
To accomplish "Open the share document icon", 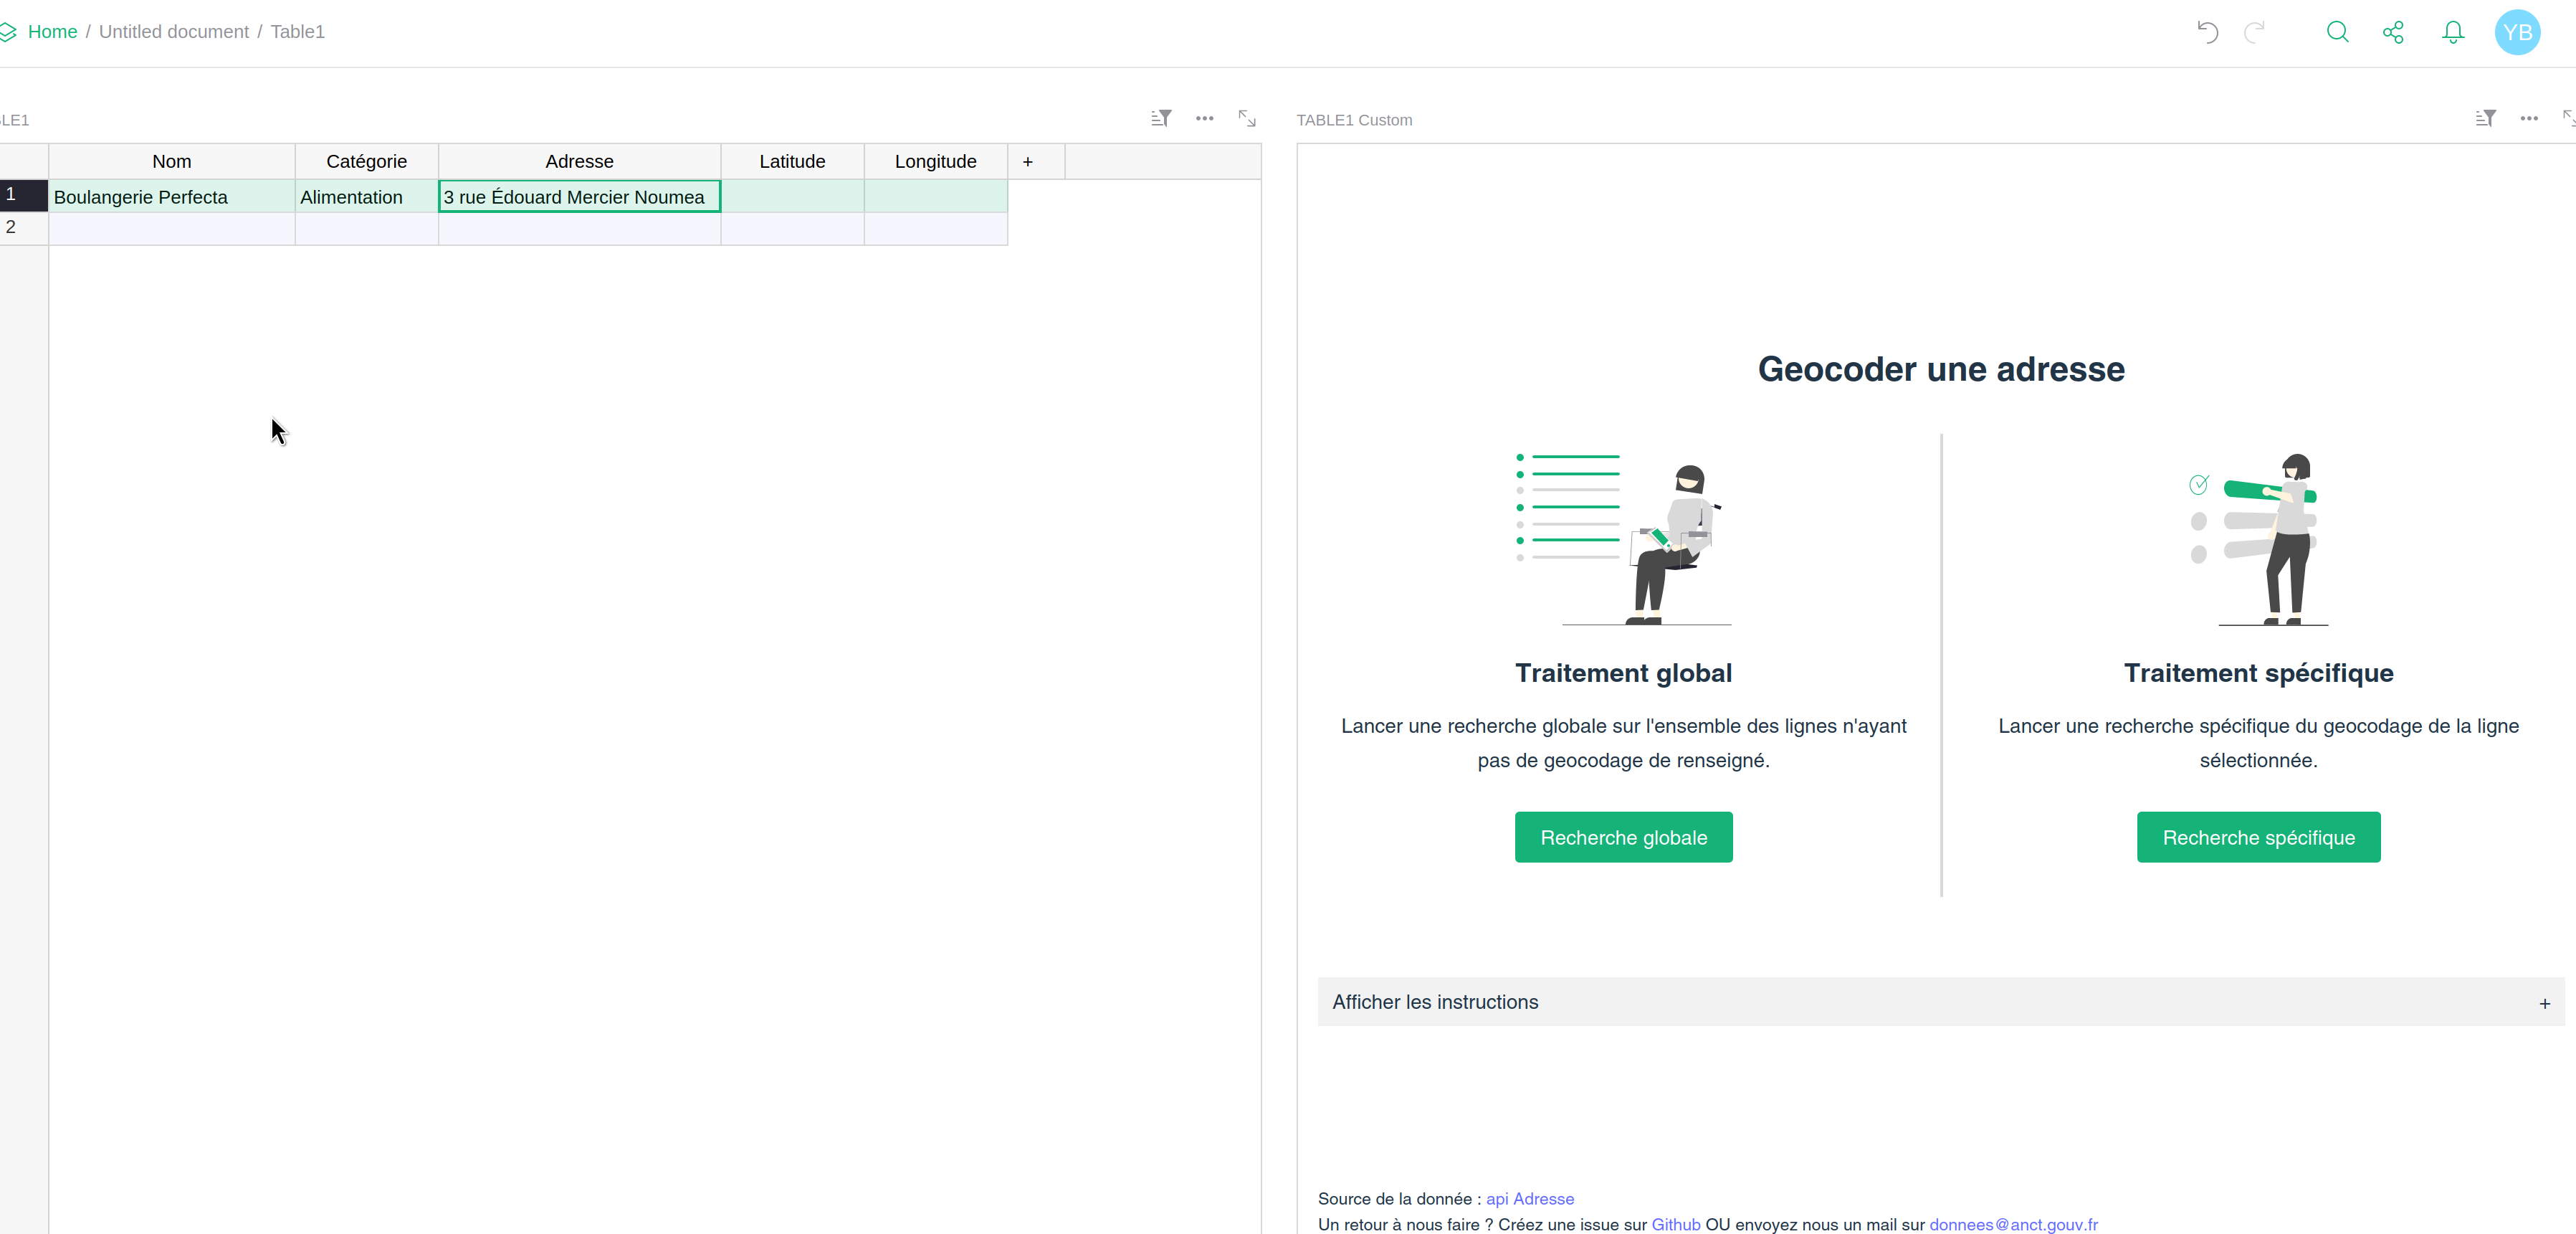I will (x=2393, y=32).
